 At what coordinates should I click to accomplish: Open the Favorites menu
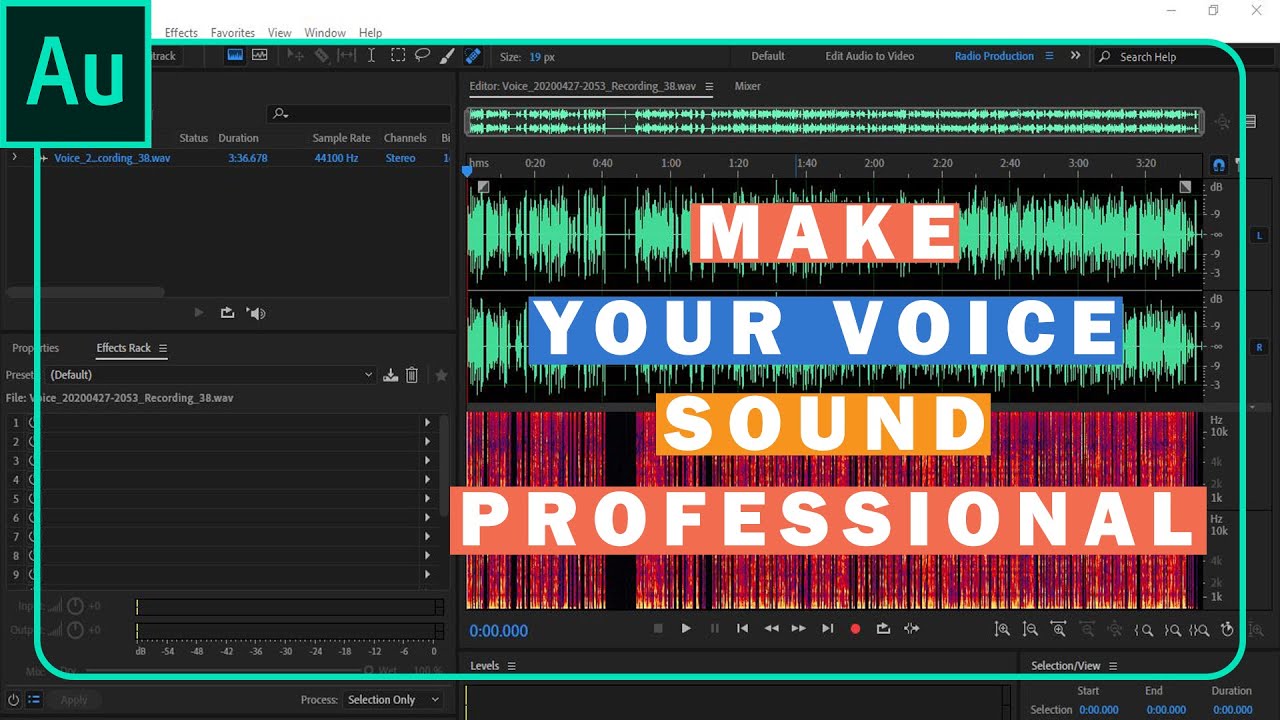click(x=233, y=33)
